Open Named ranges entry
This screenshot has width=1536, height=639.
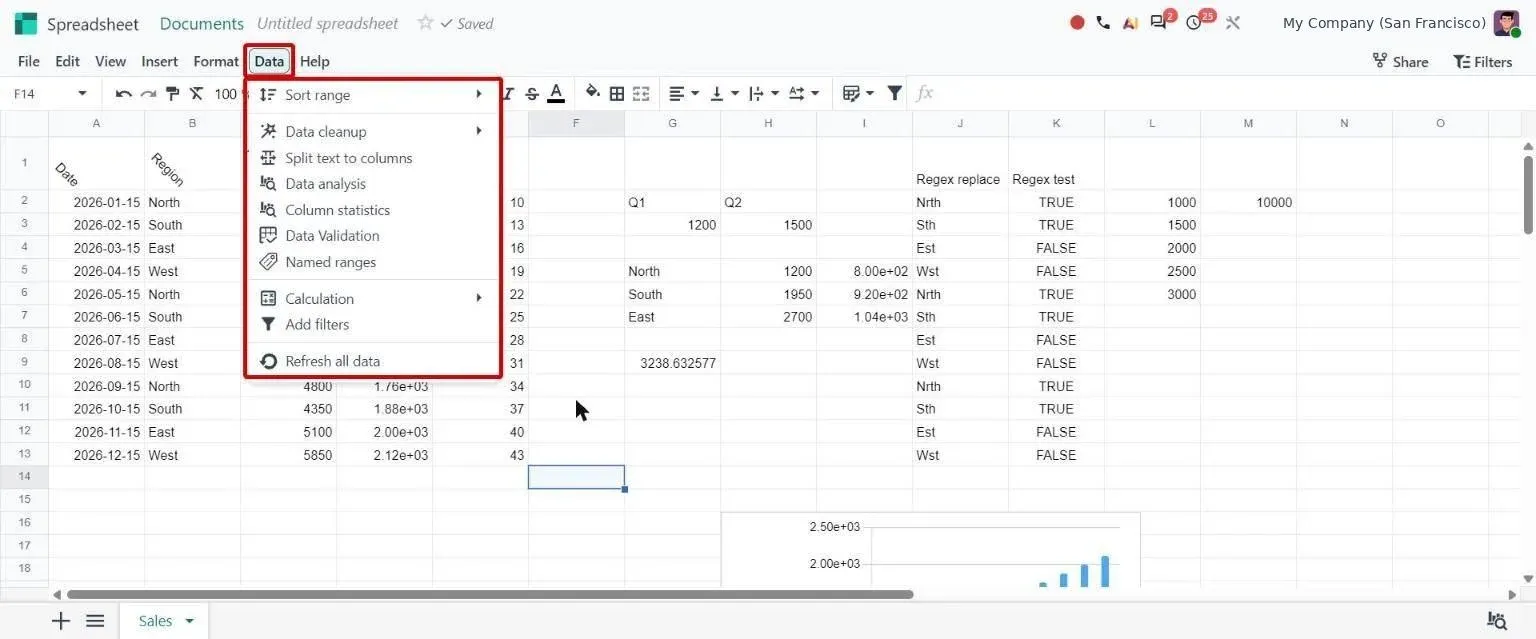[x=372, y=262]
